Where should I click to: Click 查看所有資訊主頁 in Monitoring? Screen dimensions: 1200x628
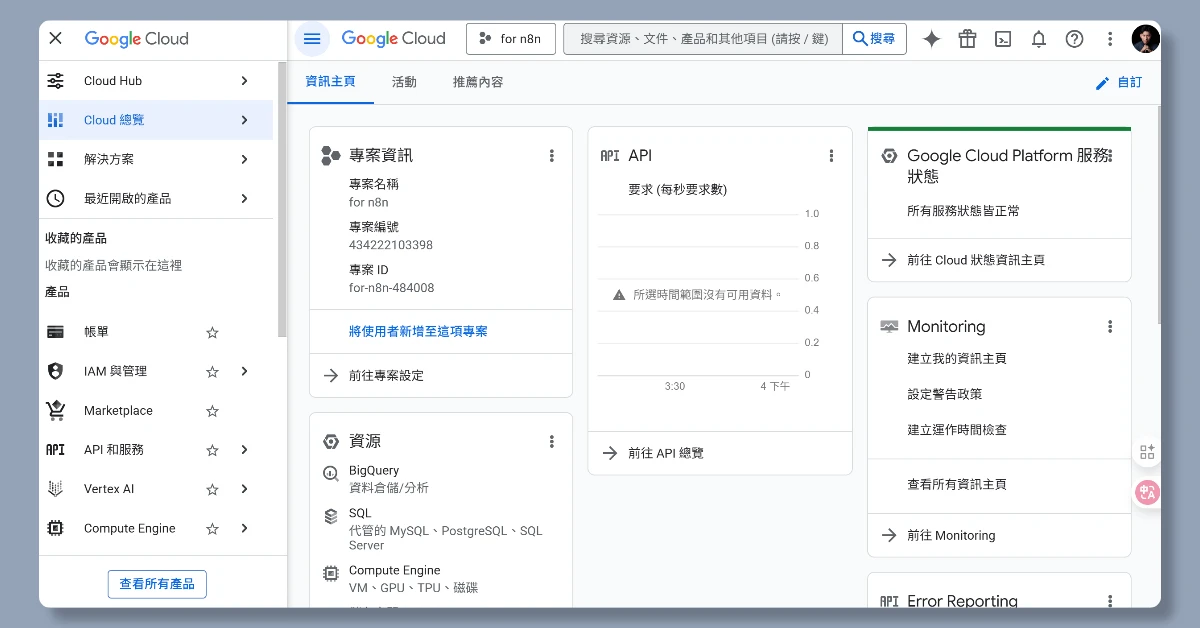[957, 484]
